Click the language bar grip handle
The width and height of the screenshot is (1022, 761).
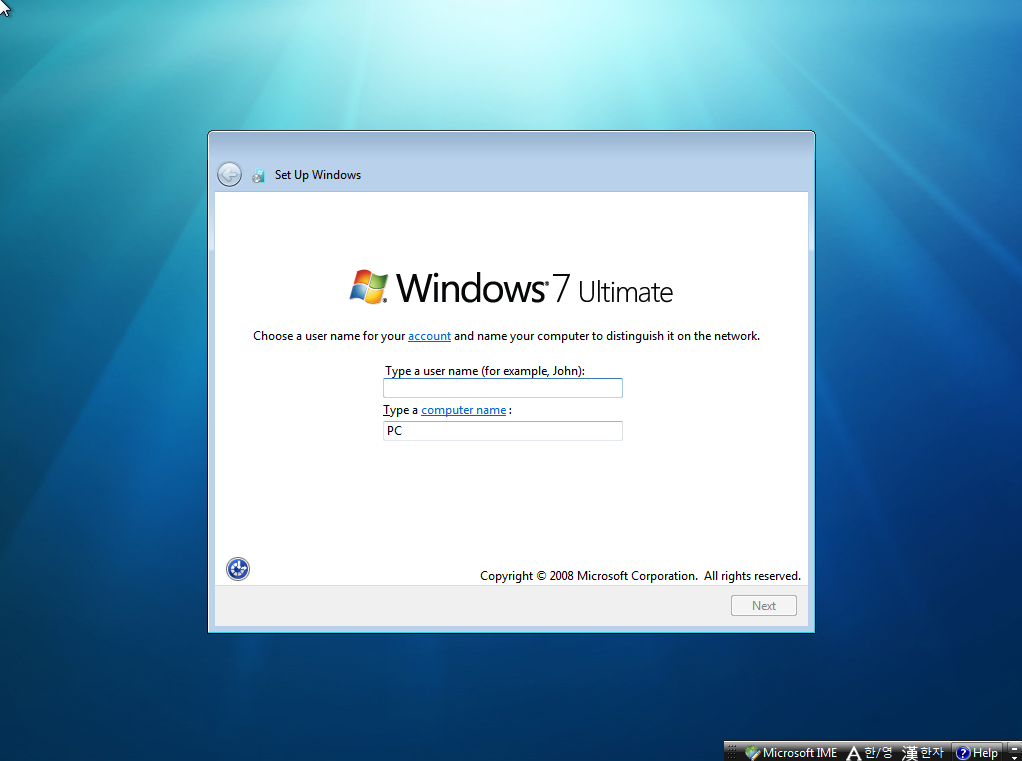(x=731, y=753)
